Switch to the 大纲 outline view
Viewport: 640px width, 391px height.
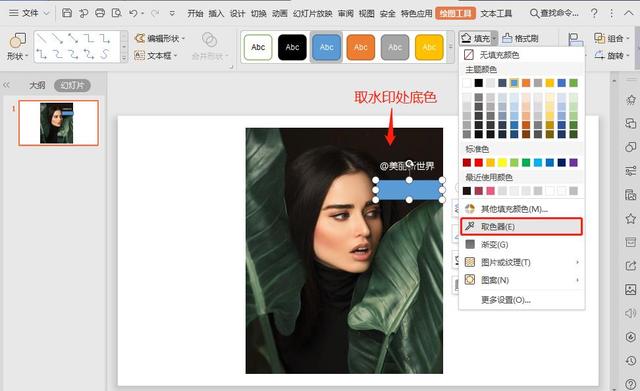coord(38,85)
